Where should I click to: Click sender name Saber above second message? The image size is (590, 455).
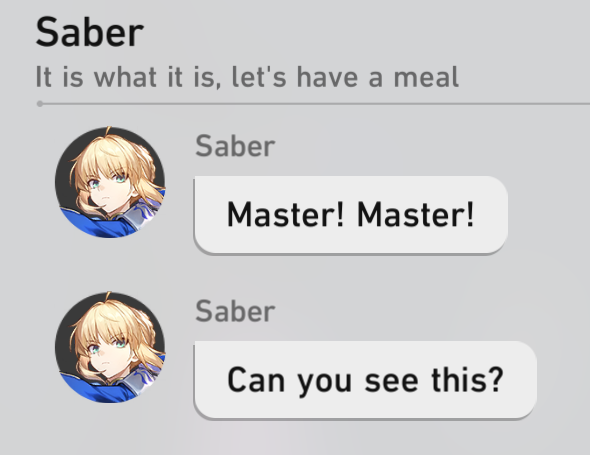[235, 311]
